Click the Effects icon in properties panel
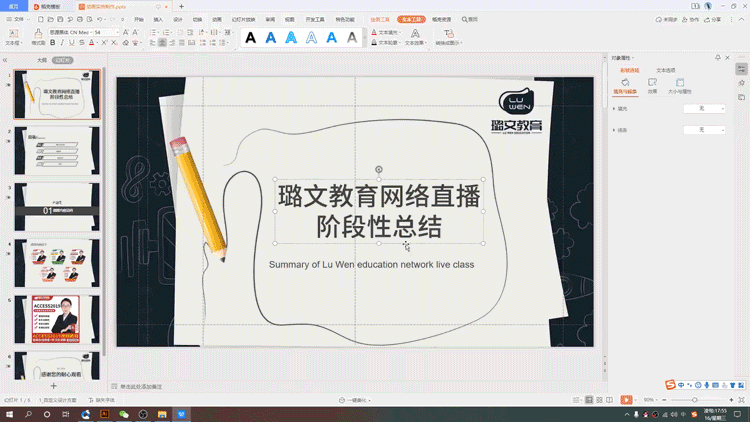Image resolution: width=750 pixels, height=422 pixels. tap(652, 83)
